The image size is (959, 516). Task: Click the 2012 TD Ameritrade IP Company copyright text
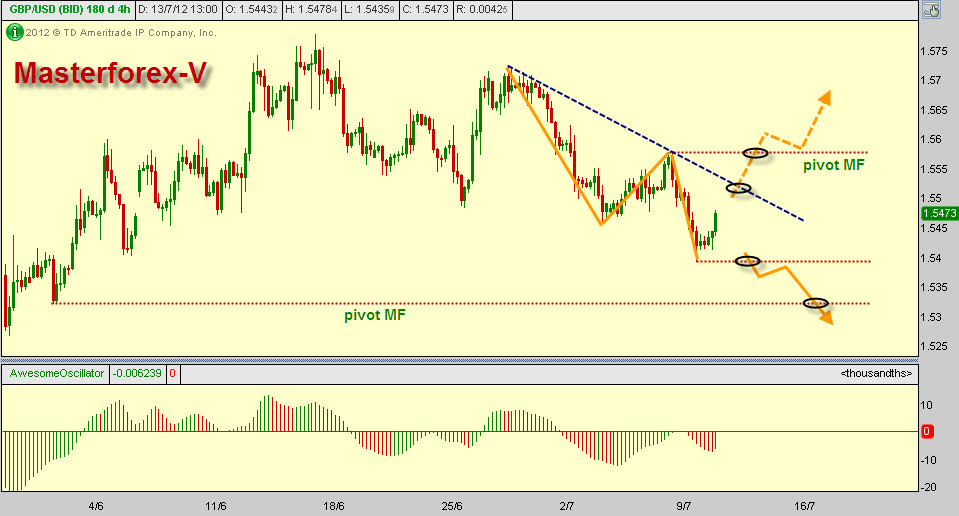(x=121, y=33)
